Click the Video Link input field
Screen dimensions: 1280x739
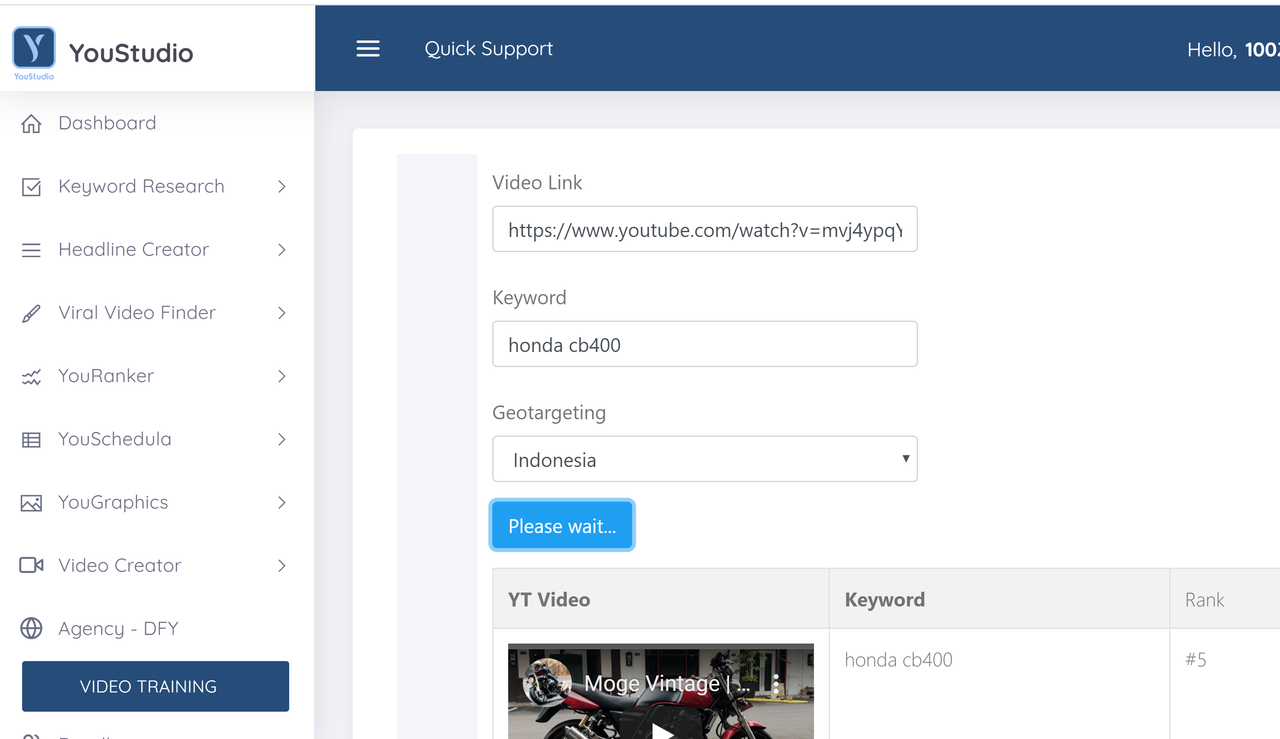pyautogui.click(x=705, y=229)
